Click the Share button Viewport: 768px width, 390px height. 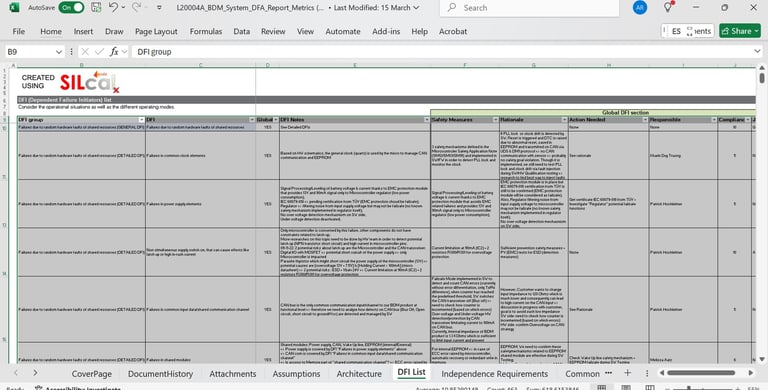(x=740, y=31)
